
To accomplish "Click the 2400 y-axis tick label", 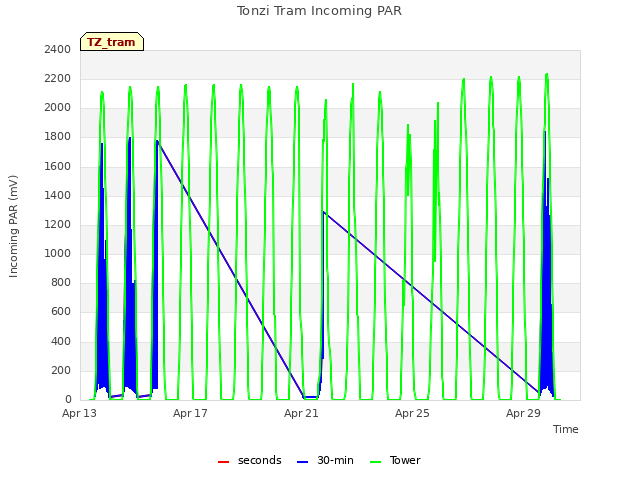I will [x=58, y=49].
